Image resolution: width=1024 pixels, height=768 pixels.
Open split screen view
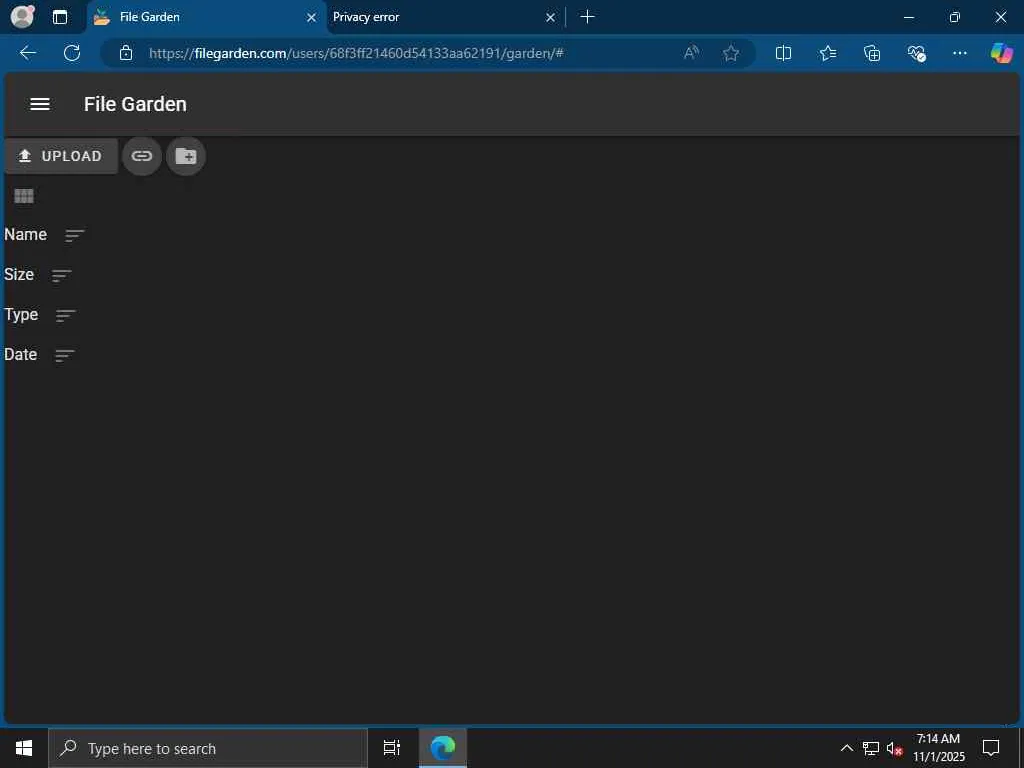[783, 53]
